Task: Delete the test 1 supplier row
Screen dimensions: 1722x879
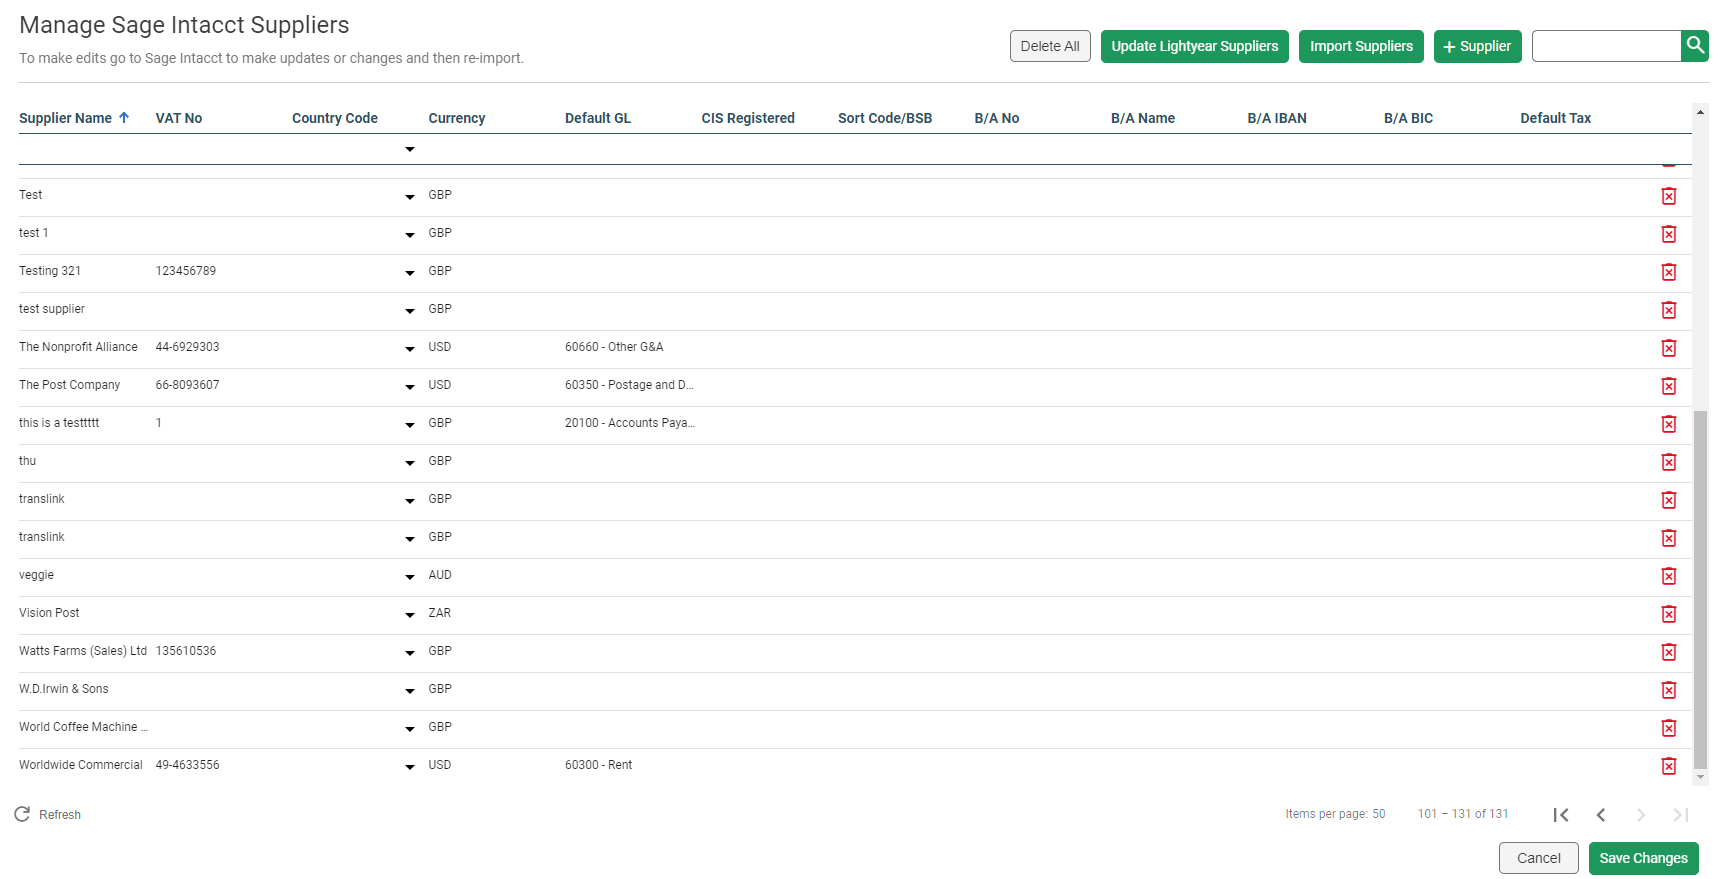Action: click(1668, 234)
